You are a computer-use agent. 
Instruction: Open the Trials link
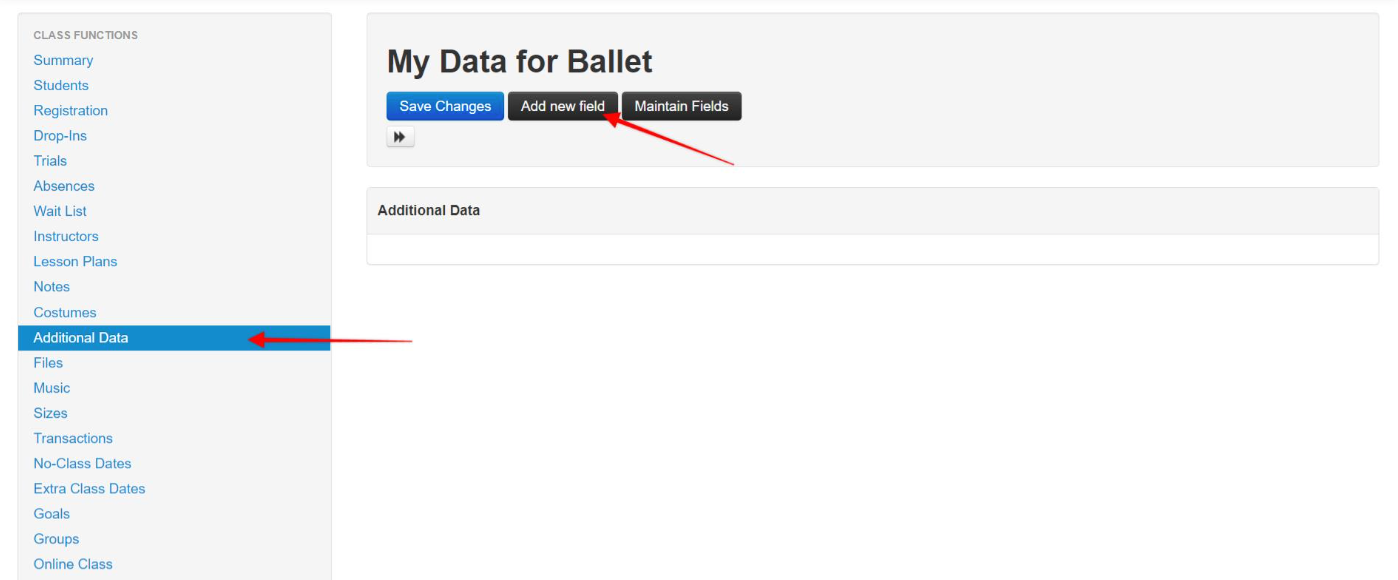tap(50, 160)
